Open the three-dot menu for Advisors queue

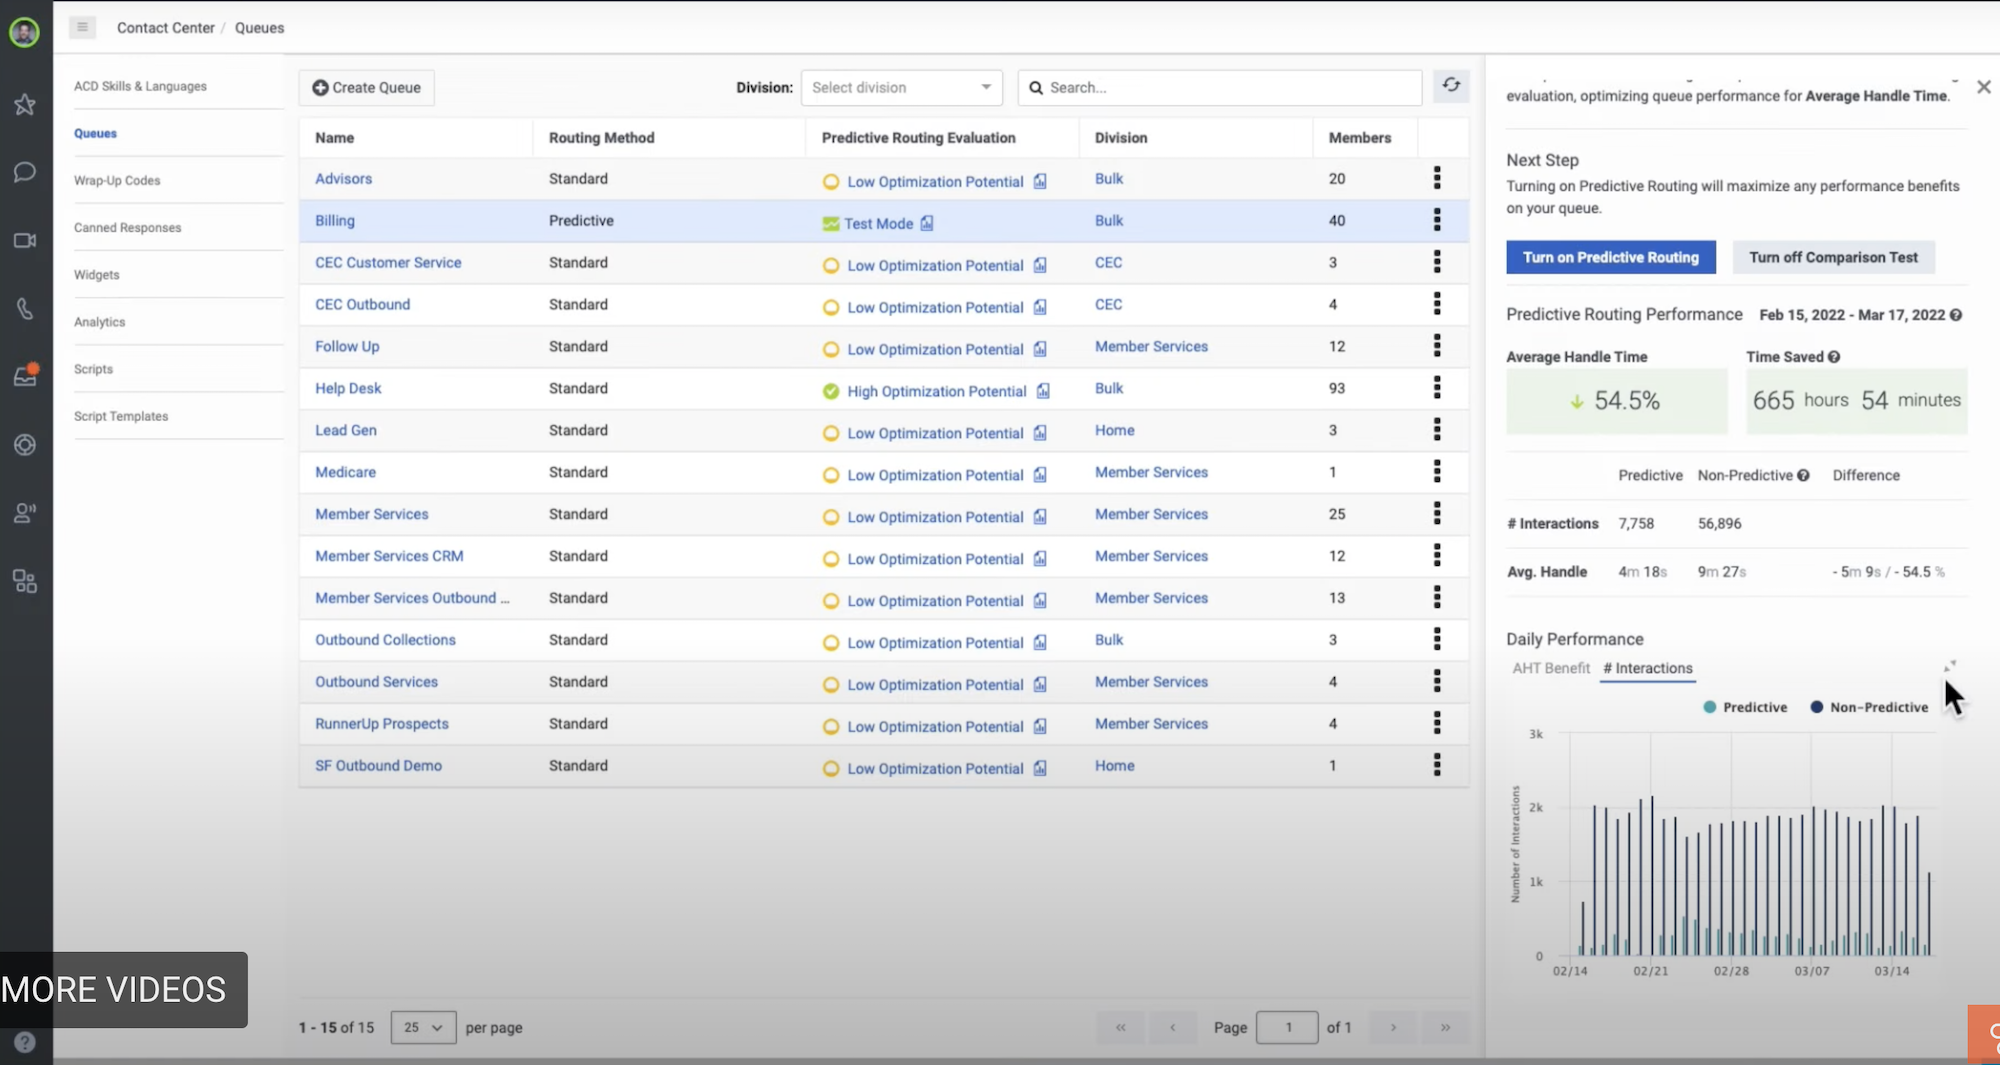point(1437,178)
